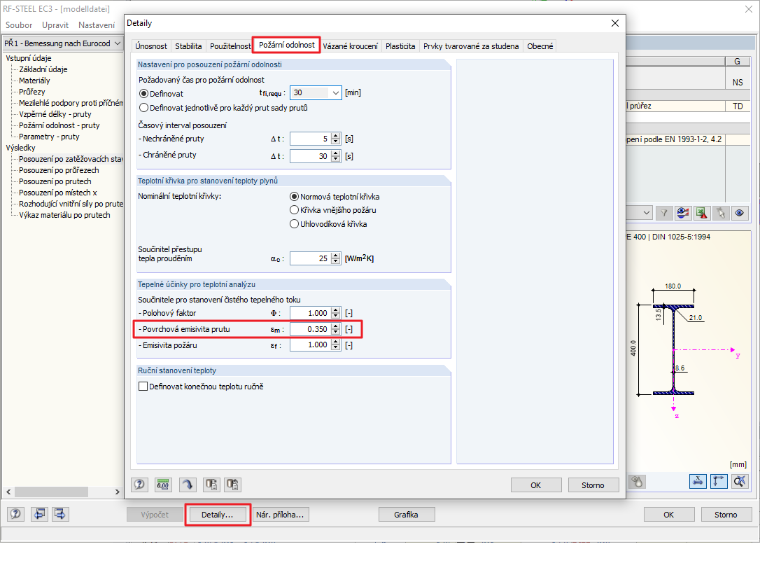Go to next table arrow icon
Screen dimensions: 760x570
click(61, 514)
